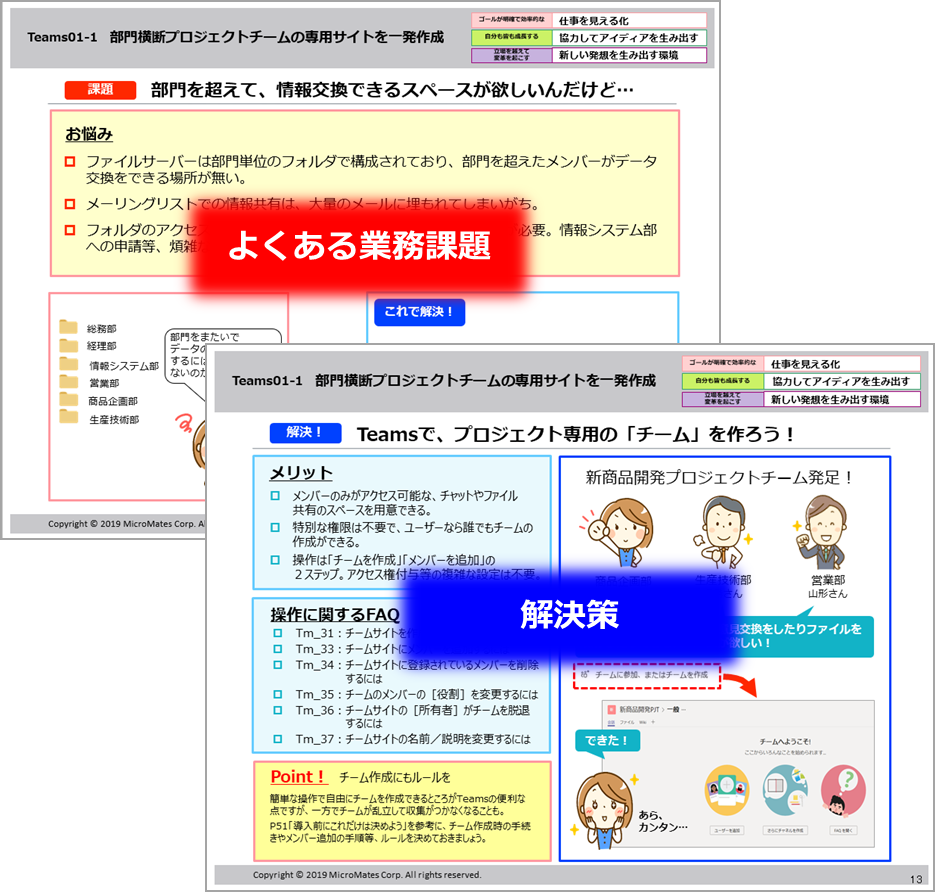This screenshot has height=892, width=935.
Task: Click the woman character with raised fist
Action: 618,533
